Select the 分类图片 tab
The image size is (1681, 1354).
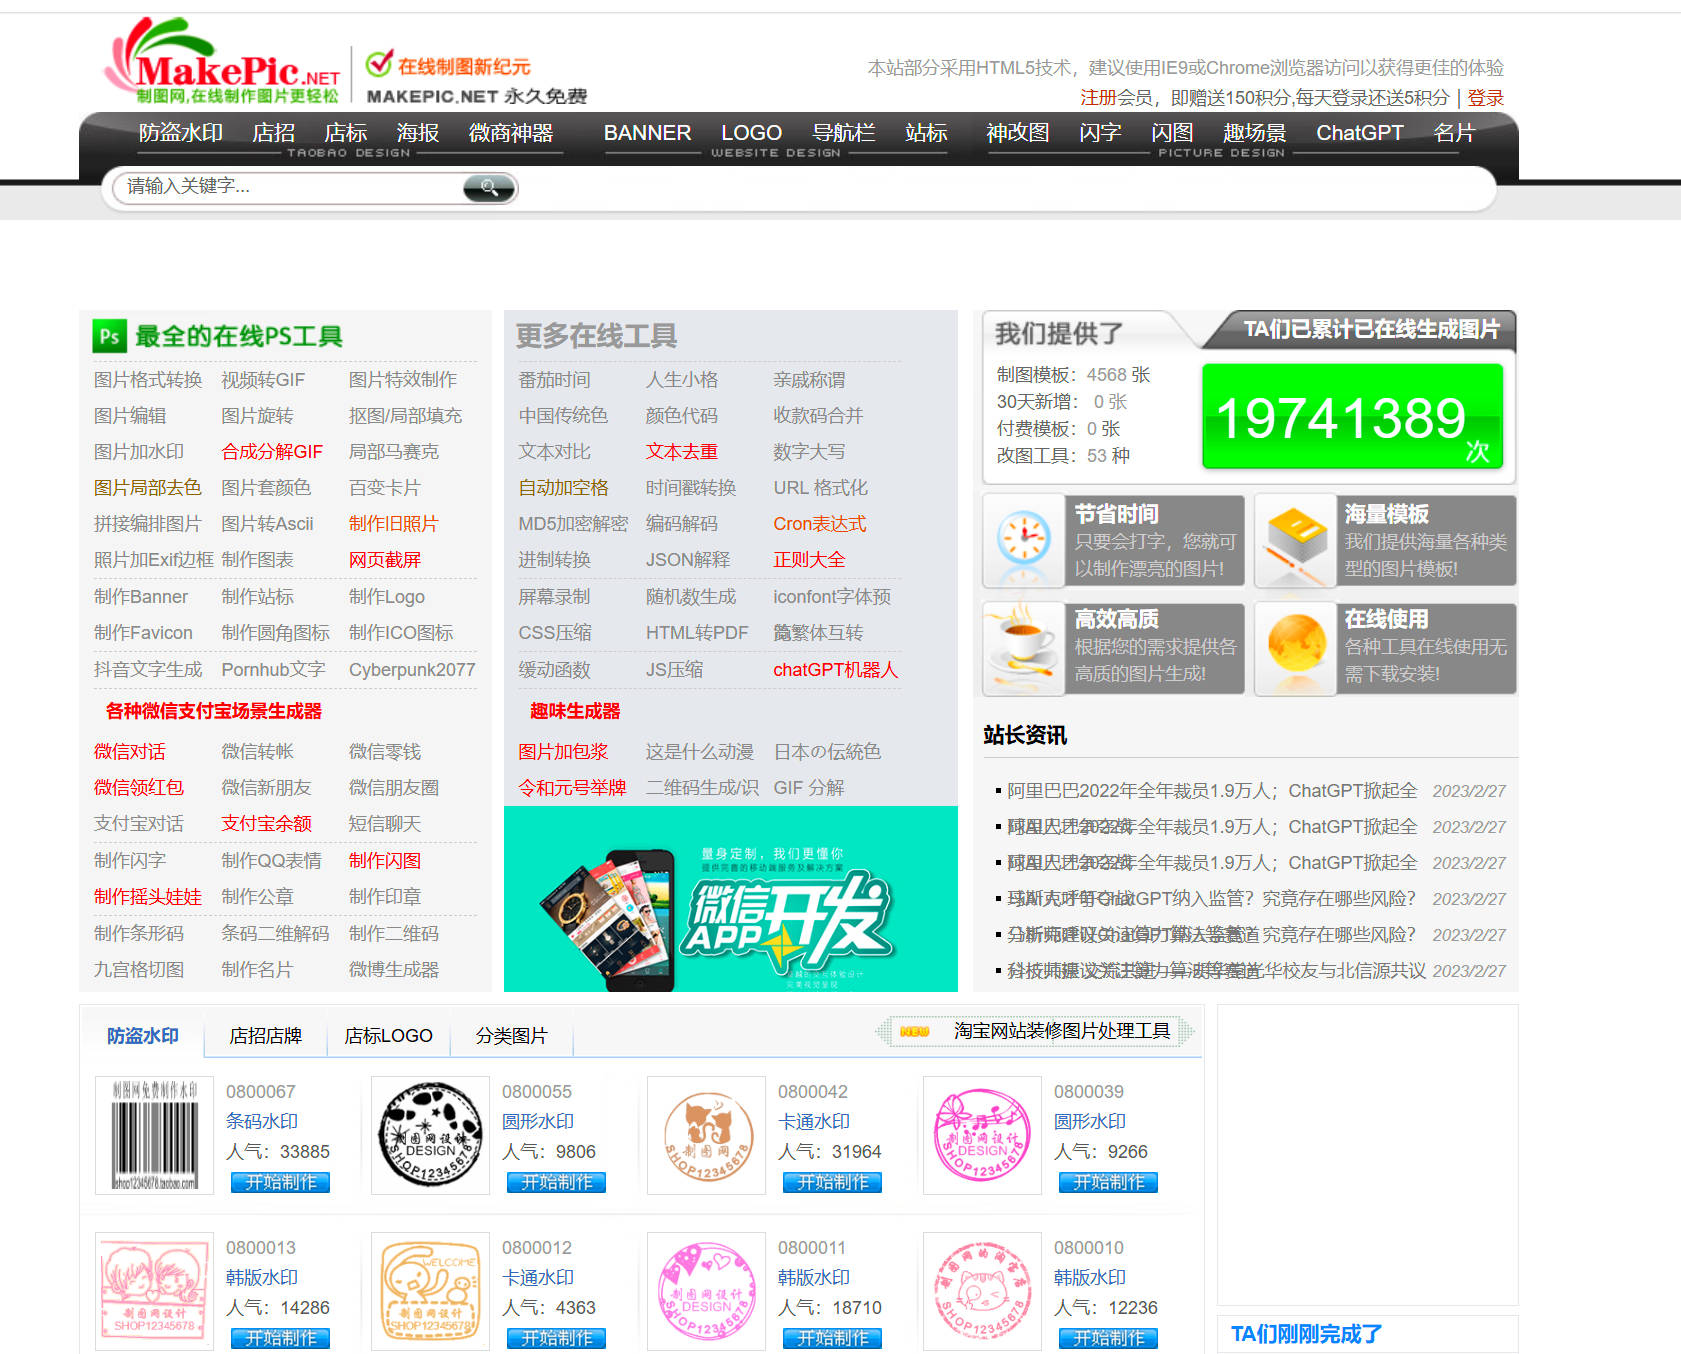click(x=511, y=1036)
